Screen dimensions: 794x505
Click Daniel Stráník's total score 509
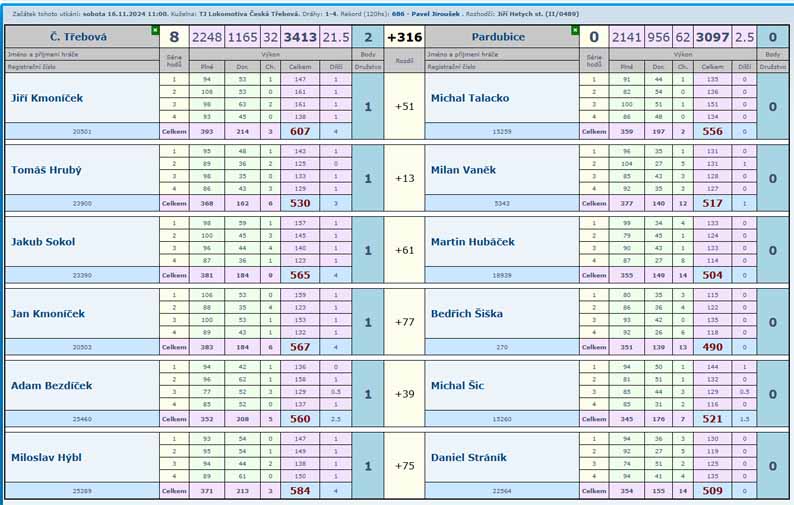(712, 491)
